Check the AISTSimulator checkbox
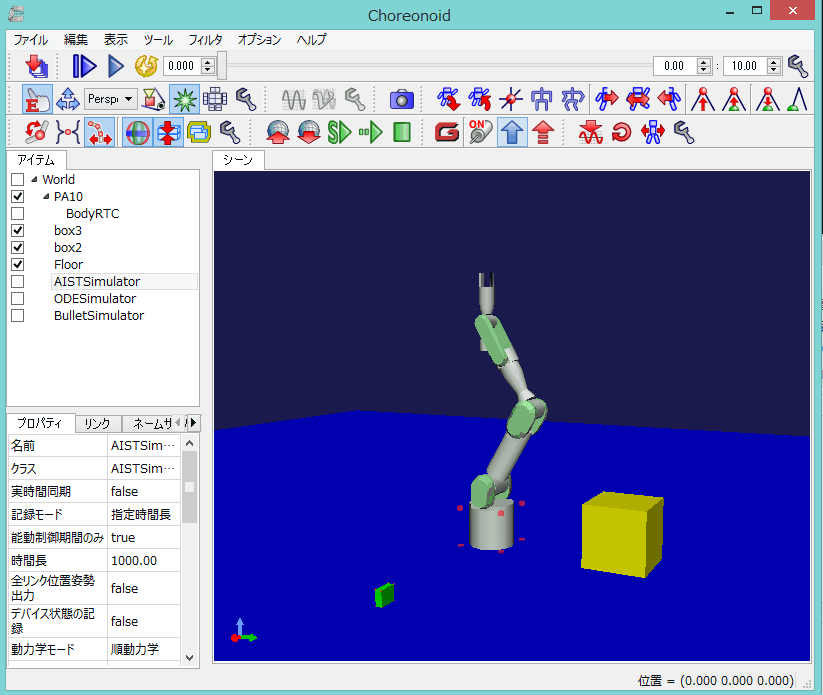The image size is (823, 695). pos(17,281)
